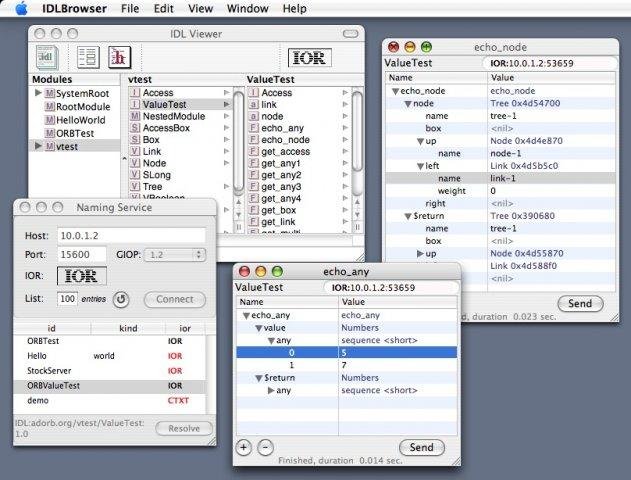
Task: Expand the collapsed up node under $return
Action: [420, 254]
